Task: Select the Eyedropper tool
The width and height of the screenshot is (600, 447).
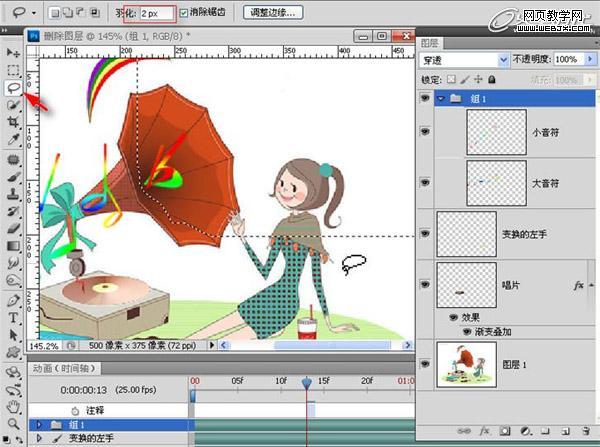Action: tap(13, 140)
